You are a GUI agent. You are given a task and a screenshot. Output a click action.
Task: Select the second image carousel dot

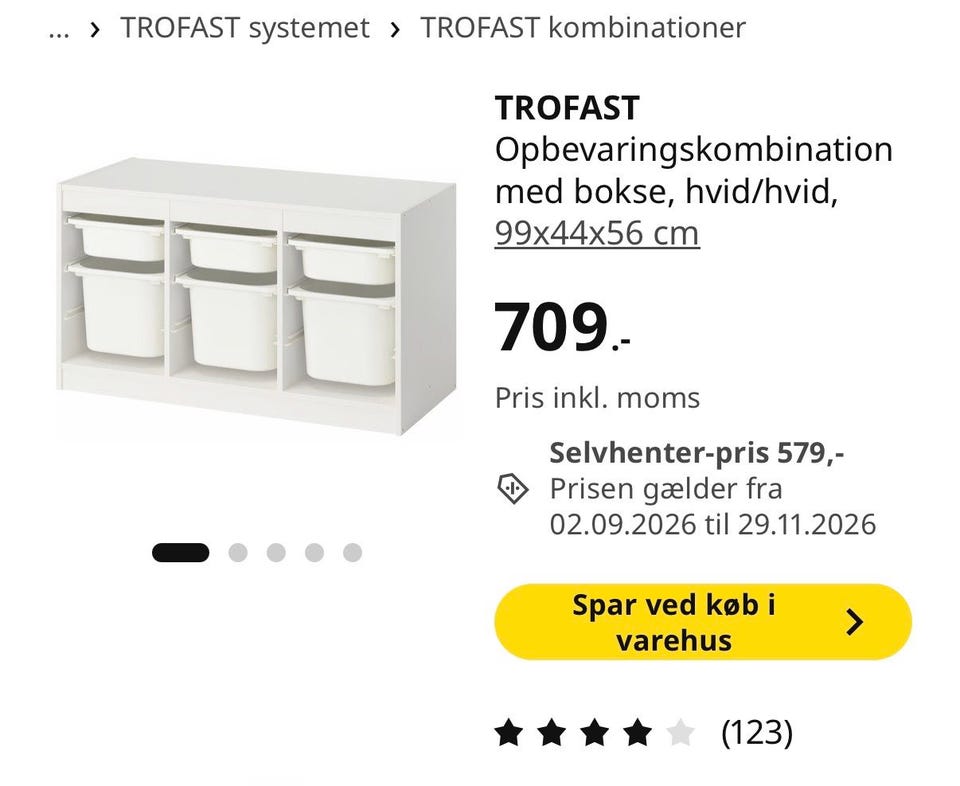pos(238,553)
